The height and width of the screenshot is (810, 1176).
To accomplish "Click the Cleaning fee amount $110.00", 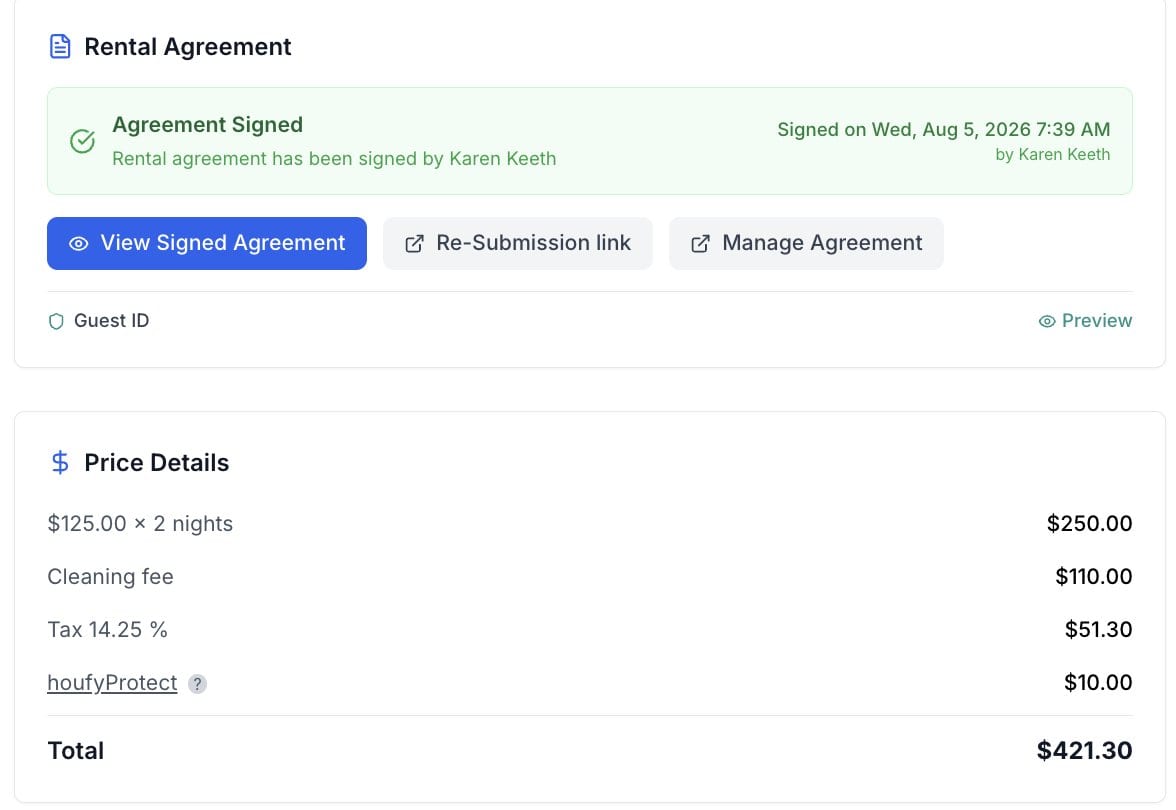I will [1094, 576].
